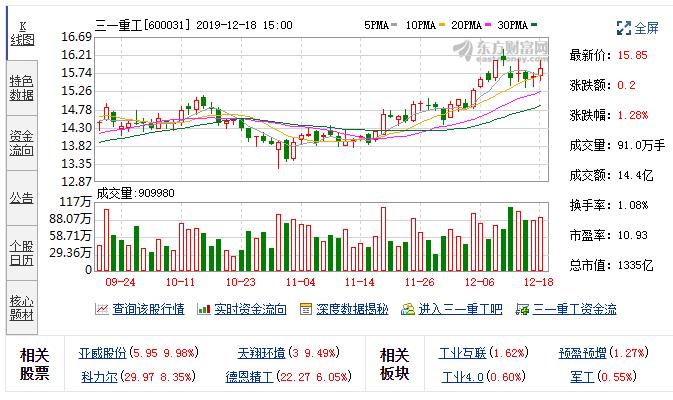Click the 全屏 text link
Image resolution: width=673 pixels, height=400 pixels.
[x=646, y=28]
